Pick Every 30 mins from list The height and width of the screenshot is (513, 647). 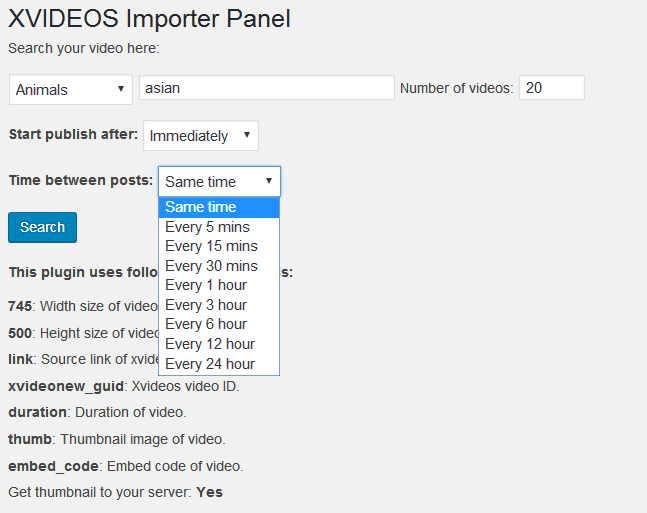(x=219, y=266)
